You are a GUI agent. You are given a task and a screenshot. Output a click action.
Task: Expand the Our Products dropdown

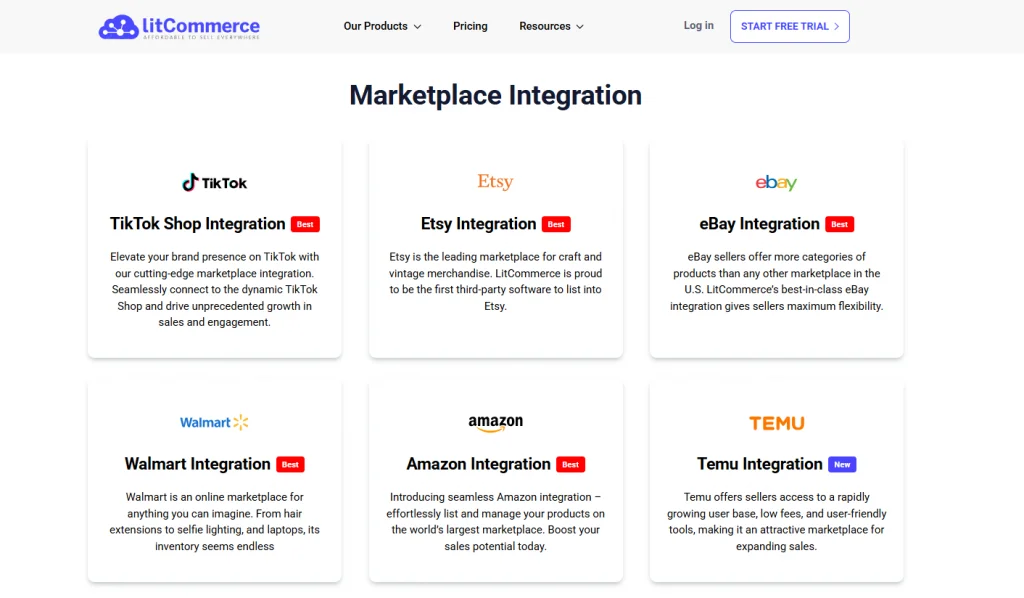click(x=382, y=26)
